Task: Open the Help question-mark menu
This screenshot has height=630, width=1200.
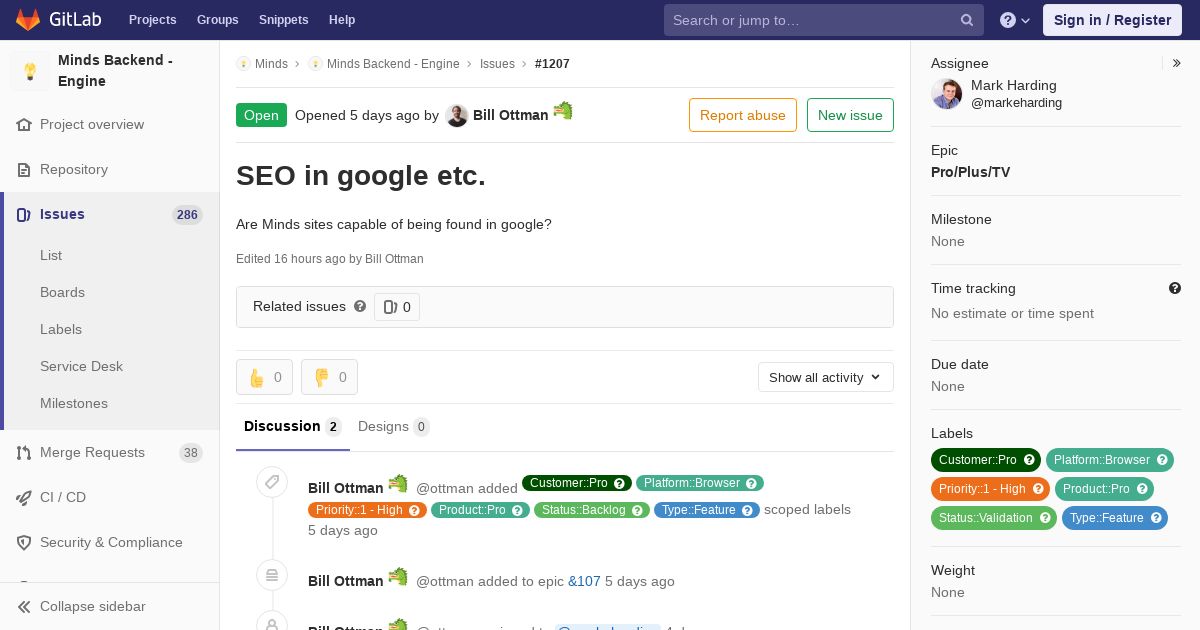Action: point(1015,20)
